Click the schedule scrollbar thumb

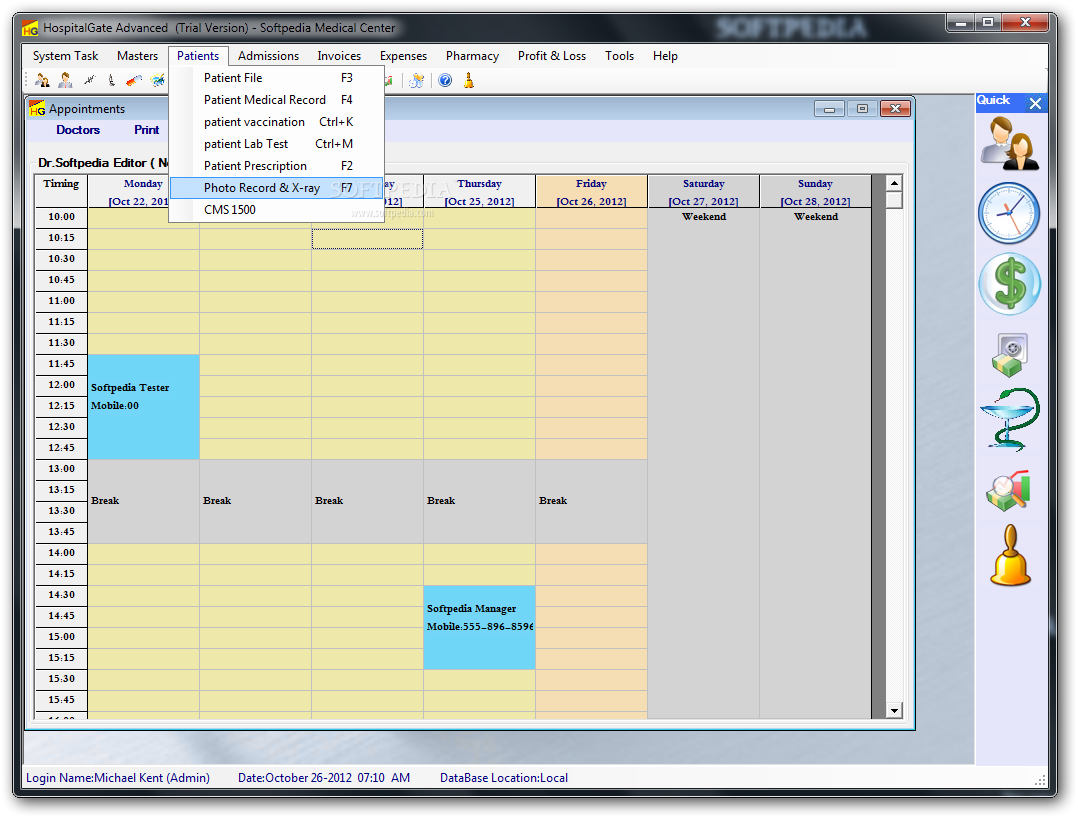(894, 200)
